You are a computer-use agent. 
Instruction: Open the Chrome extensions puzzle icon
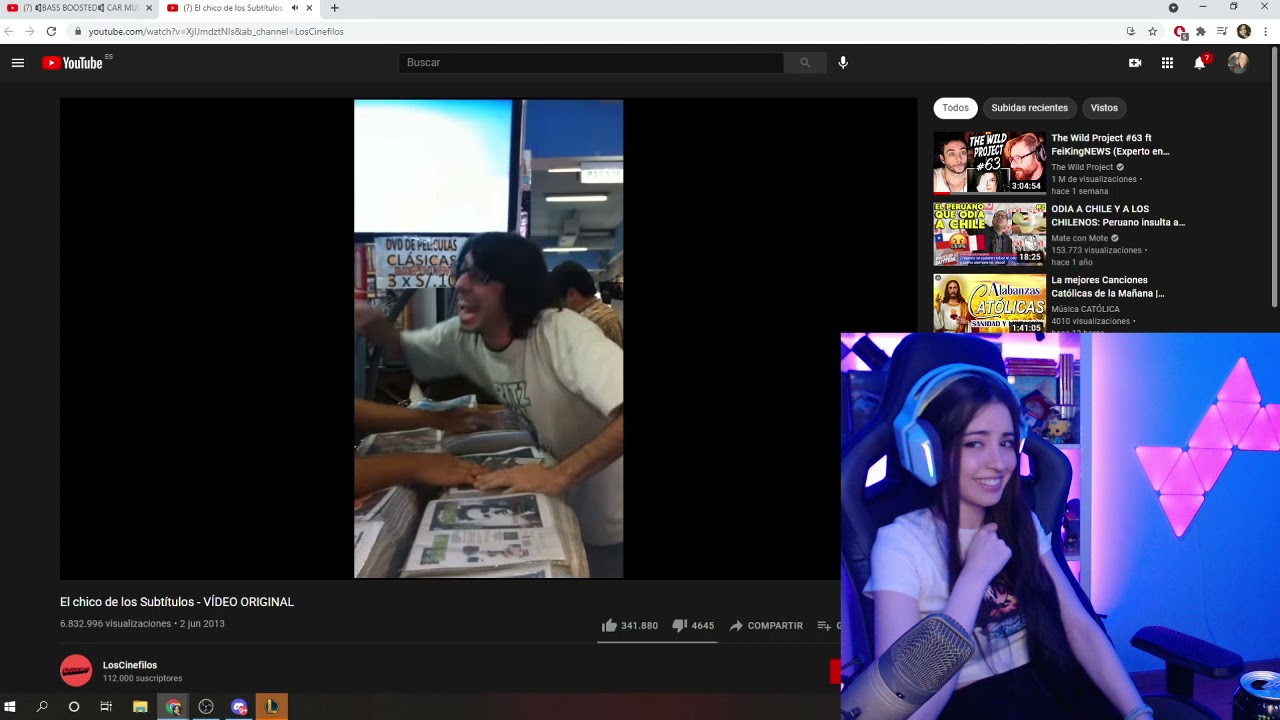click(1201, 32)
